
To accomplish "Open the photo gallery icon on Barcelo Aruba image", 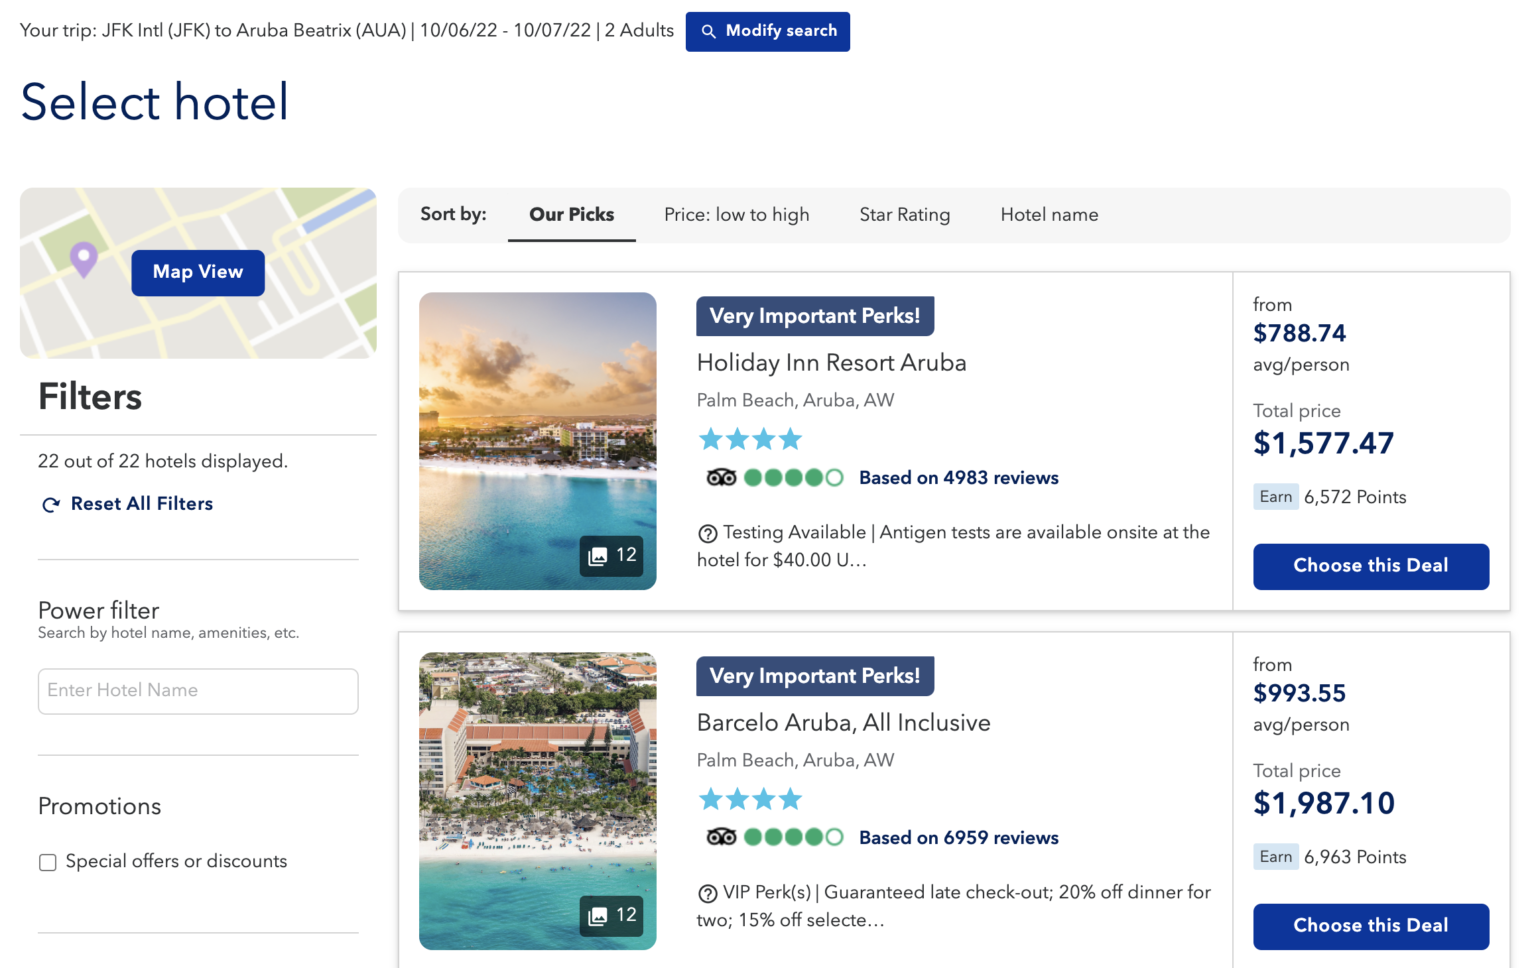I will [611, 915].
